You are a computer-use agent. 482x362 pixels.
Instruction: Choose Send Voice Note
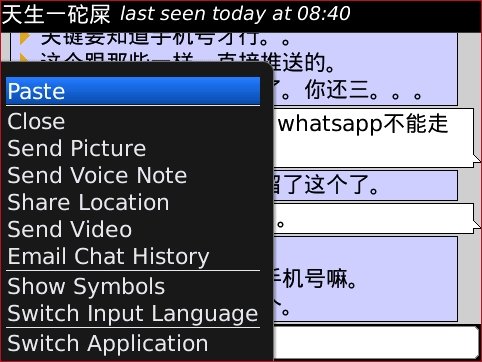coord(133,175)
